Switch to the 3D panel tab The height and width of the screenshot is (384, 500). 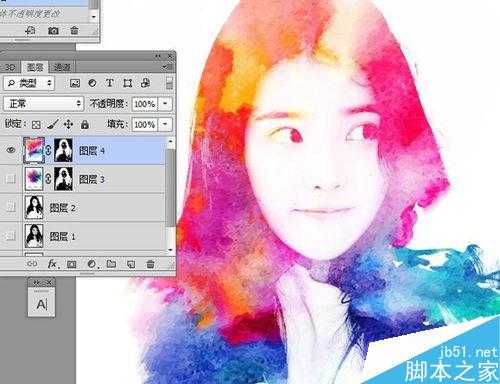pyautogui.click(x=10, y=67)
